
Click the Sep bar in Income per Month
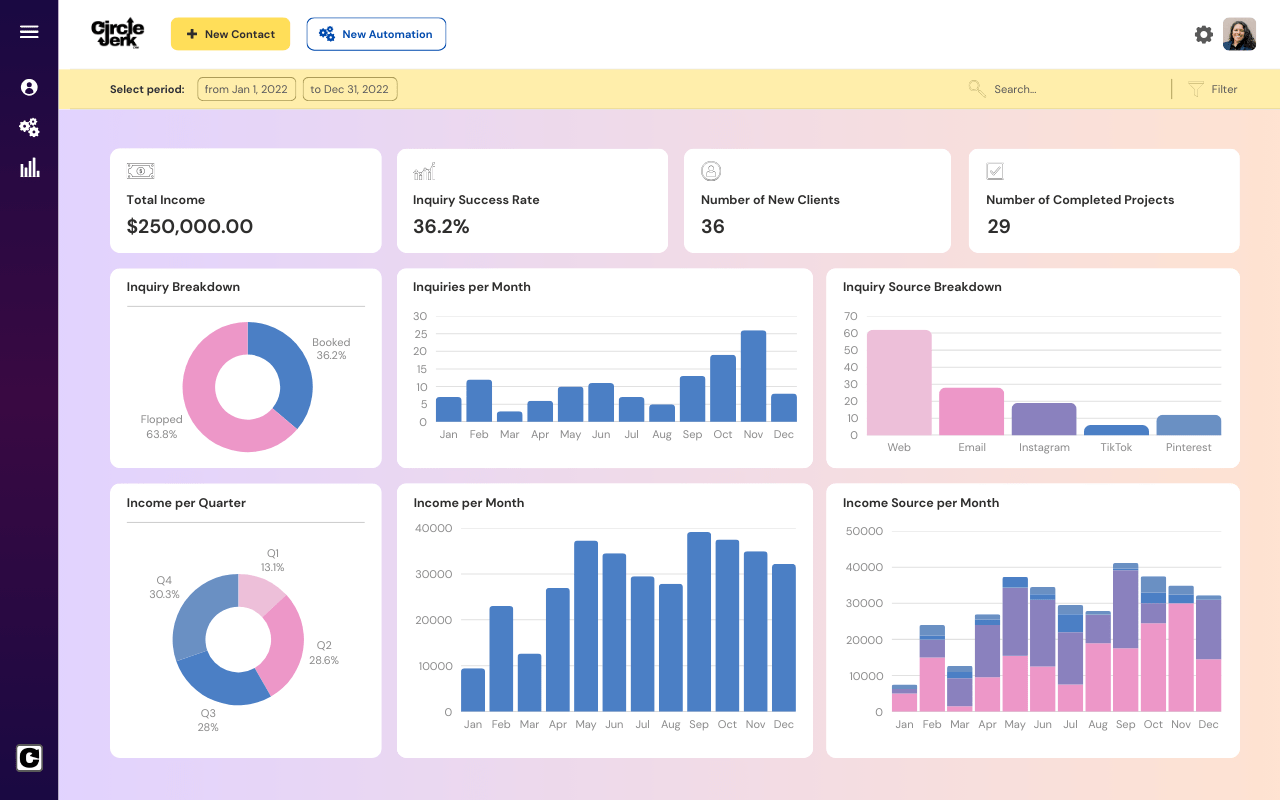(x=699, y=622)
